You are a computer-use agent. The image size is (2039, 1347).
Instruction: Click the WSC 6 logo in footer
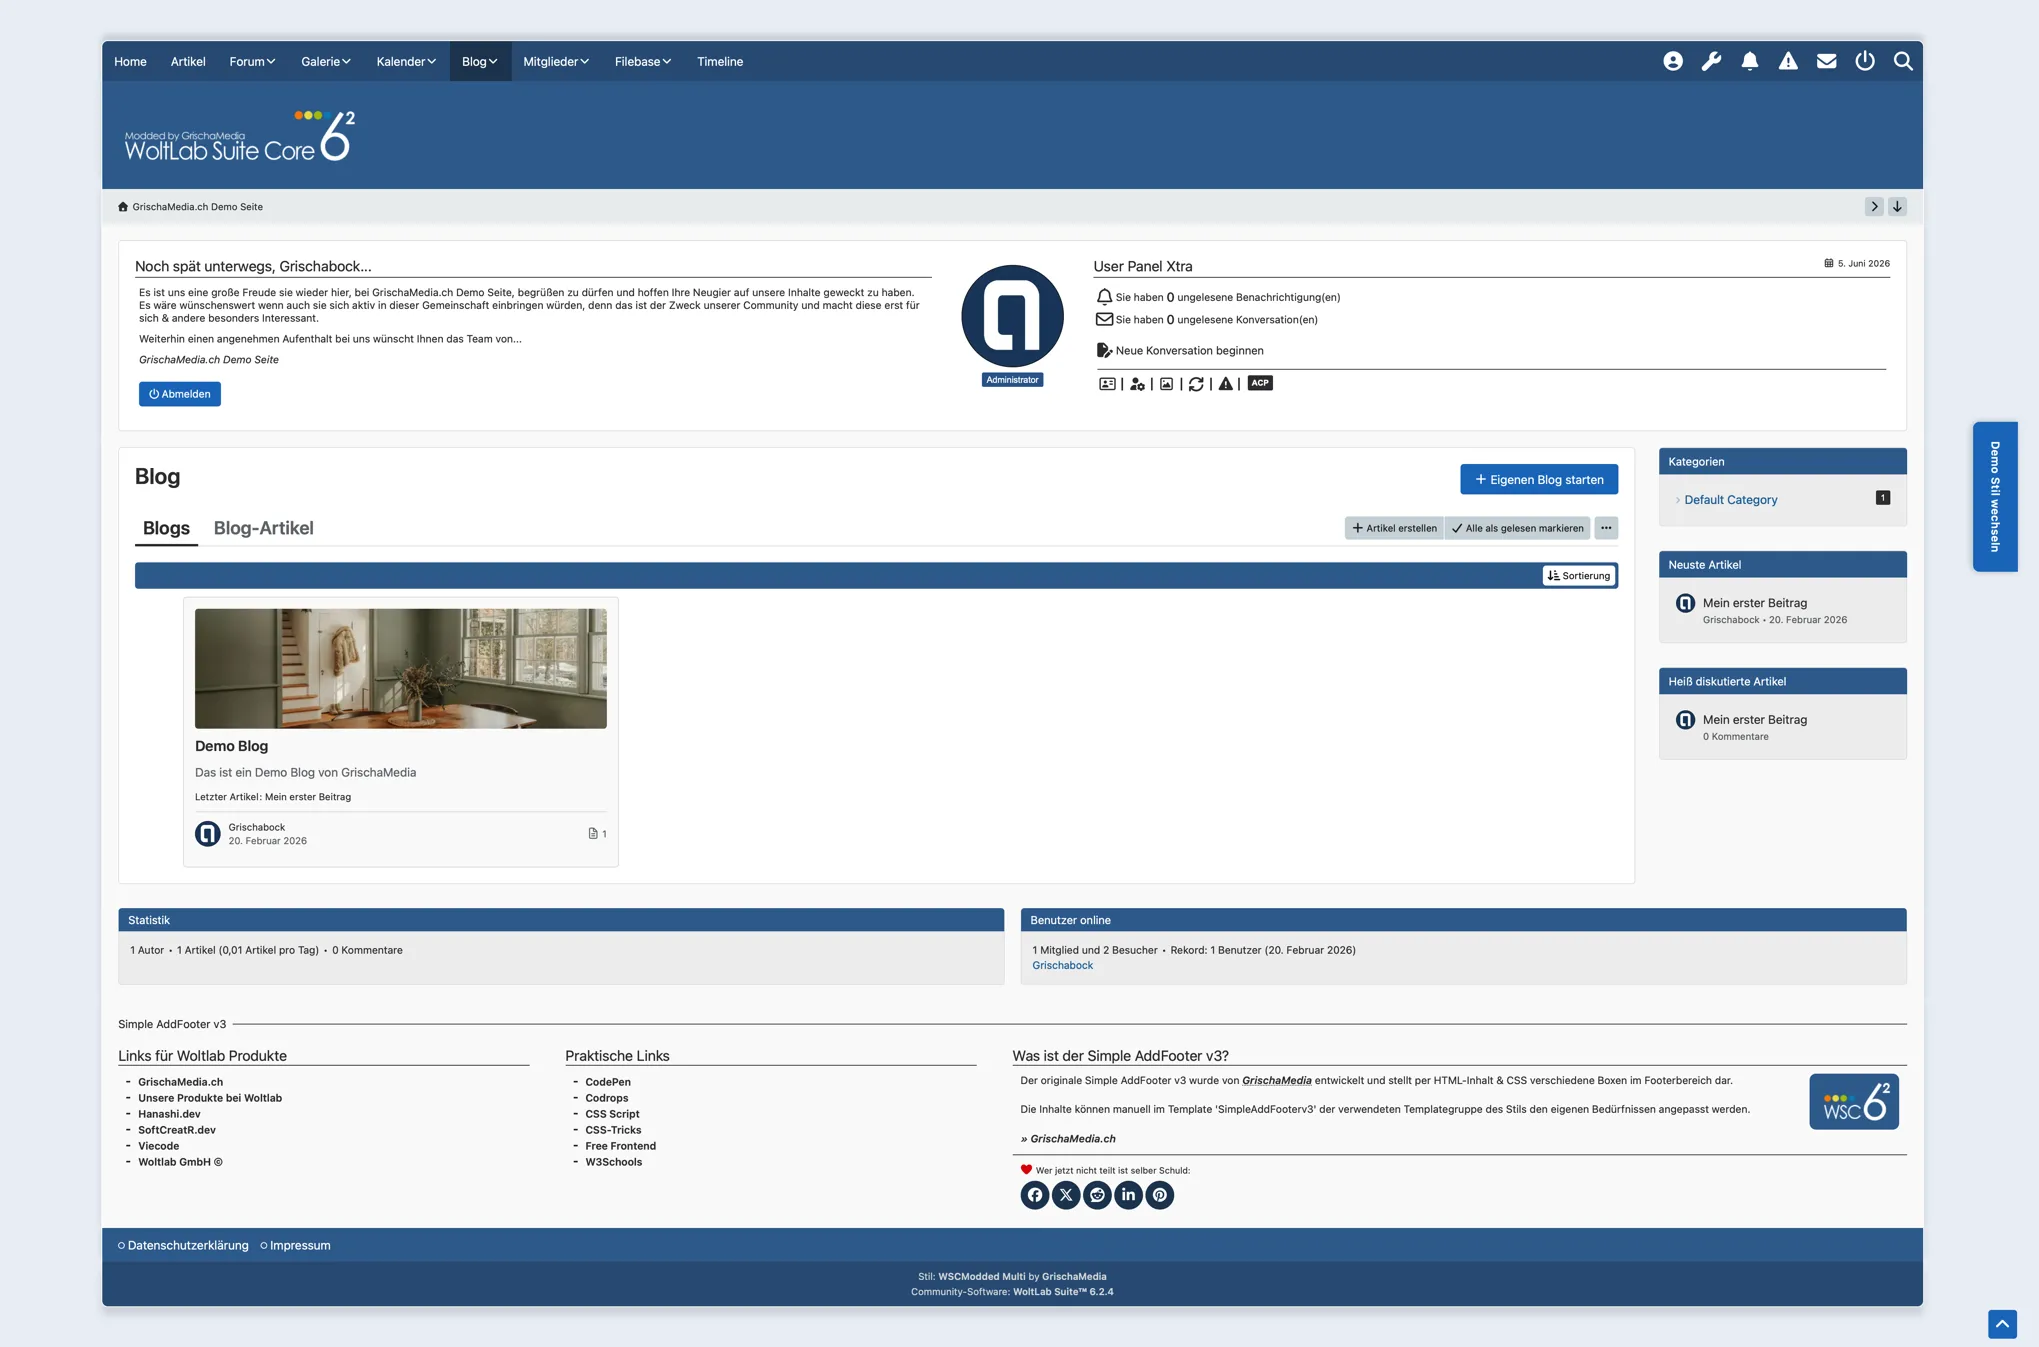pyautogui.click(x=1854, y=1102)
